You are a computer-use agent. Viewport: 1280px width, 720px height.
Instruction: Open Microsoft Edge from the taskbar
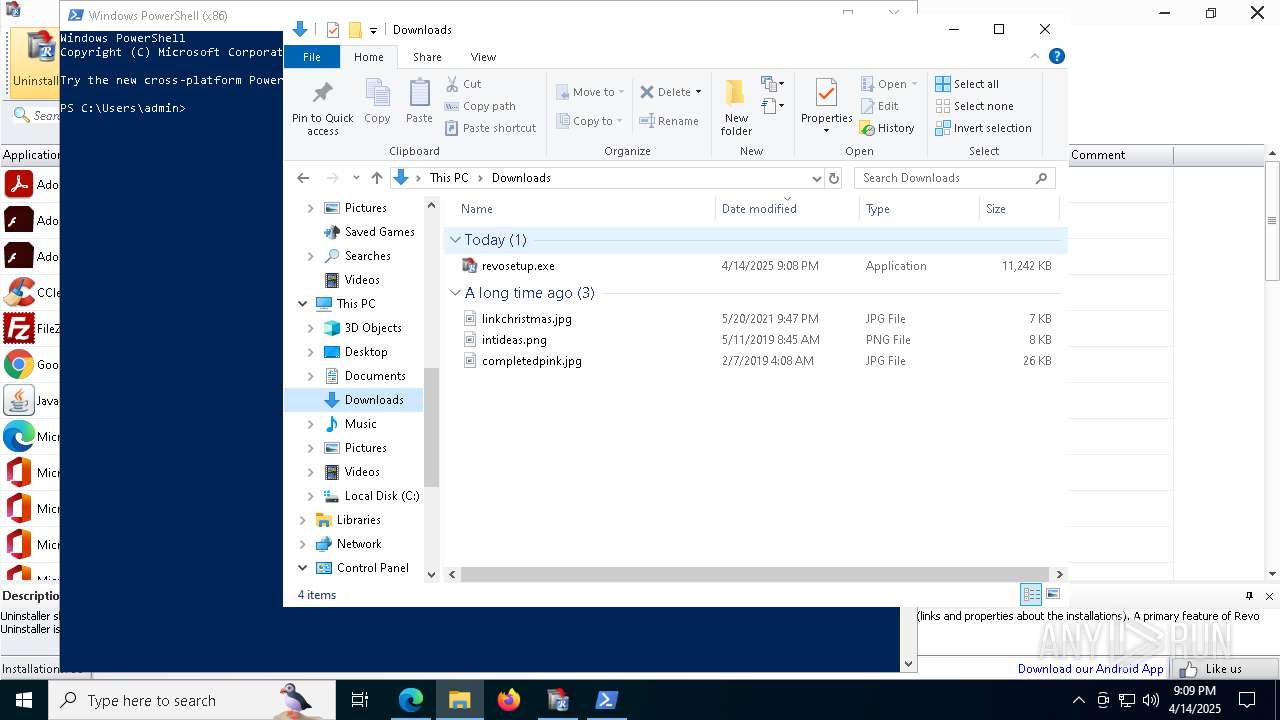(x=411, y=700)
